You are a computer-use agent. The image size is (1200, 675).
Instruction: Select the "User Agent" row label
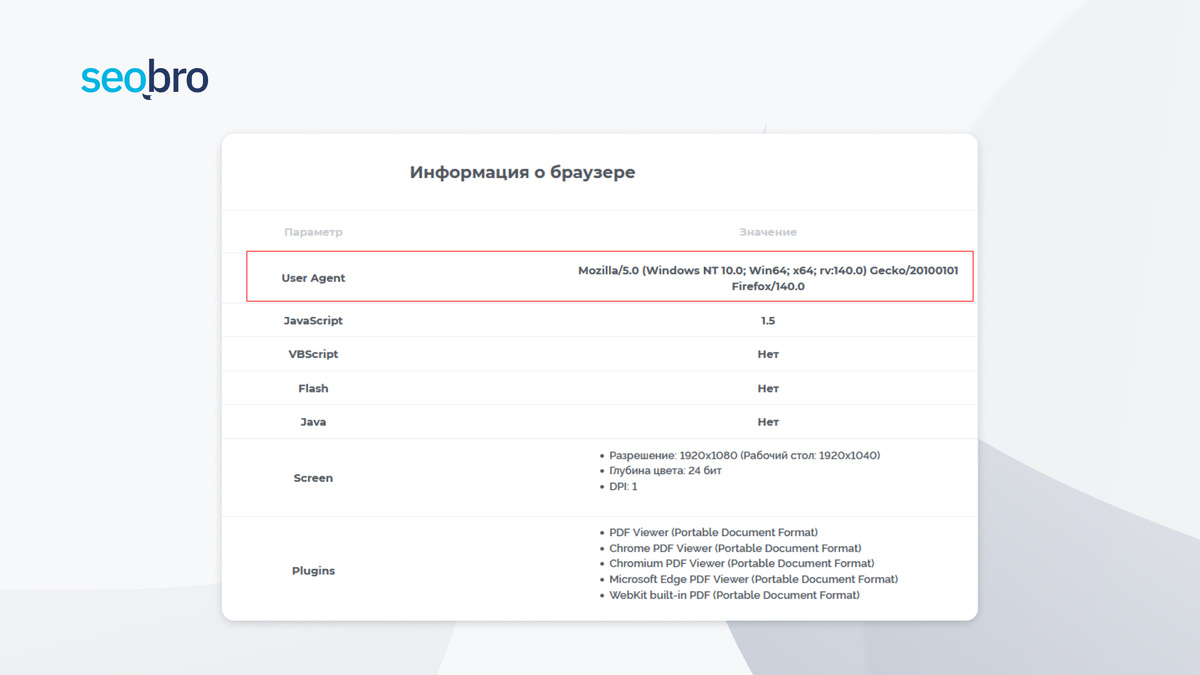313,278
